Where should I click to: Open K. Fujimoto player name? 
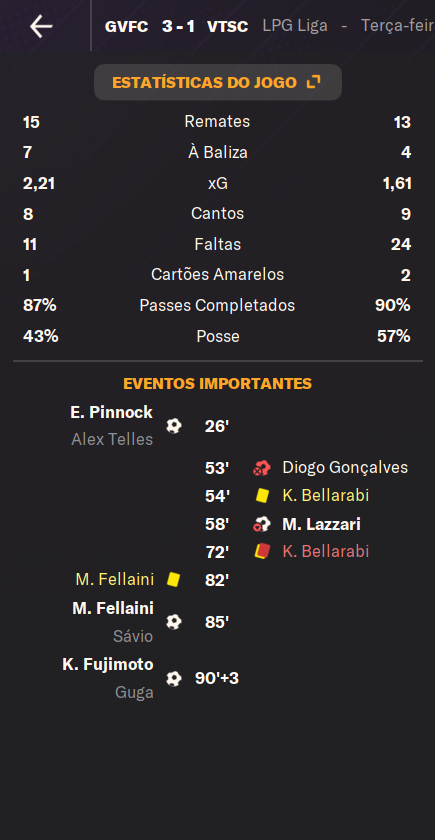click(108, 664)
